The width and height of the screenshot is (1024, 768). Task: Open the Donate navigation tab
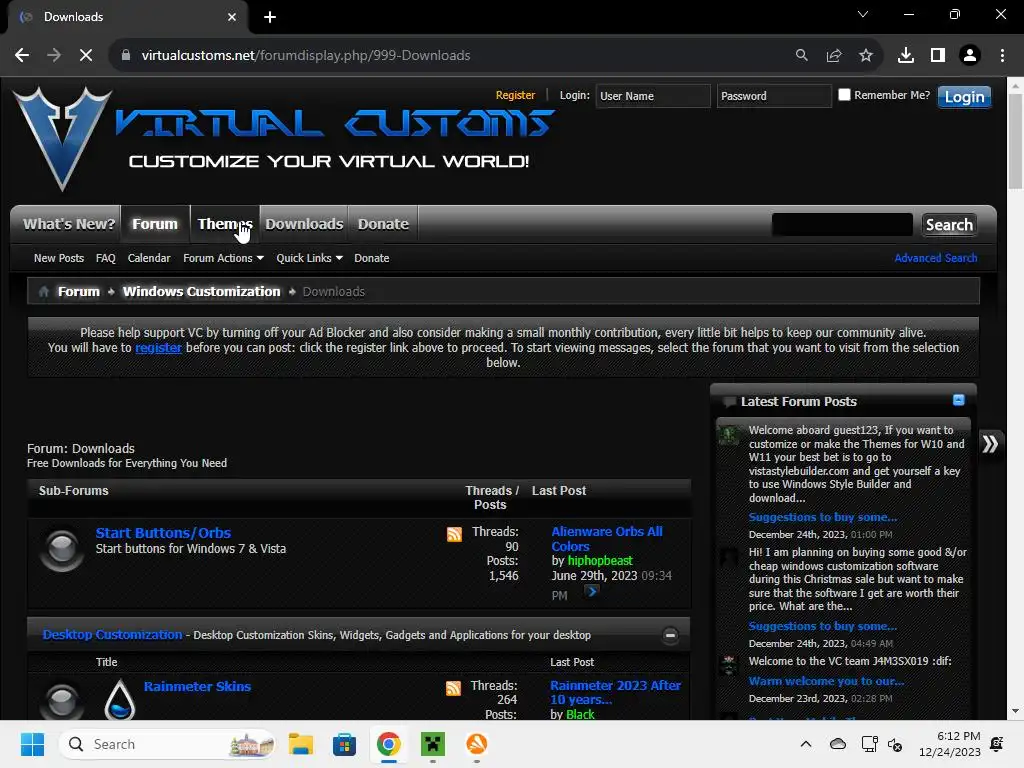[383, 224]
